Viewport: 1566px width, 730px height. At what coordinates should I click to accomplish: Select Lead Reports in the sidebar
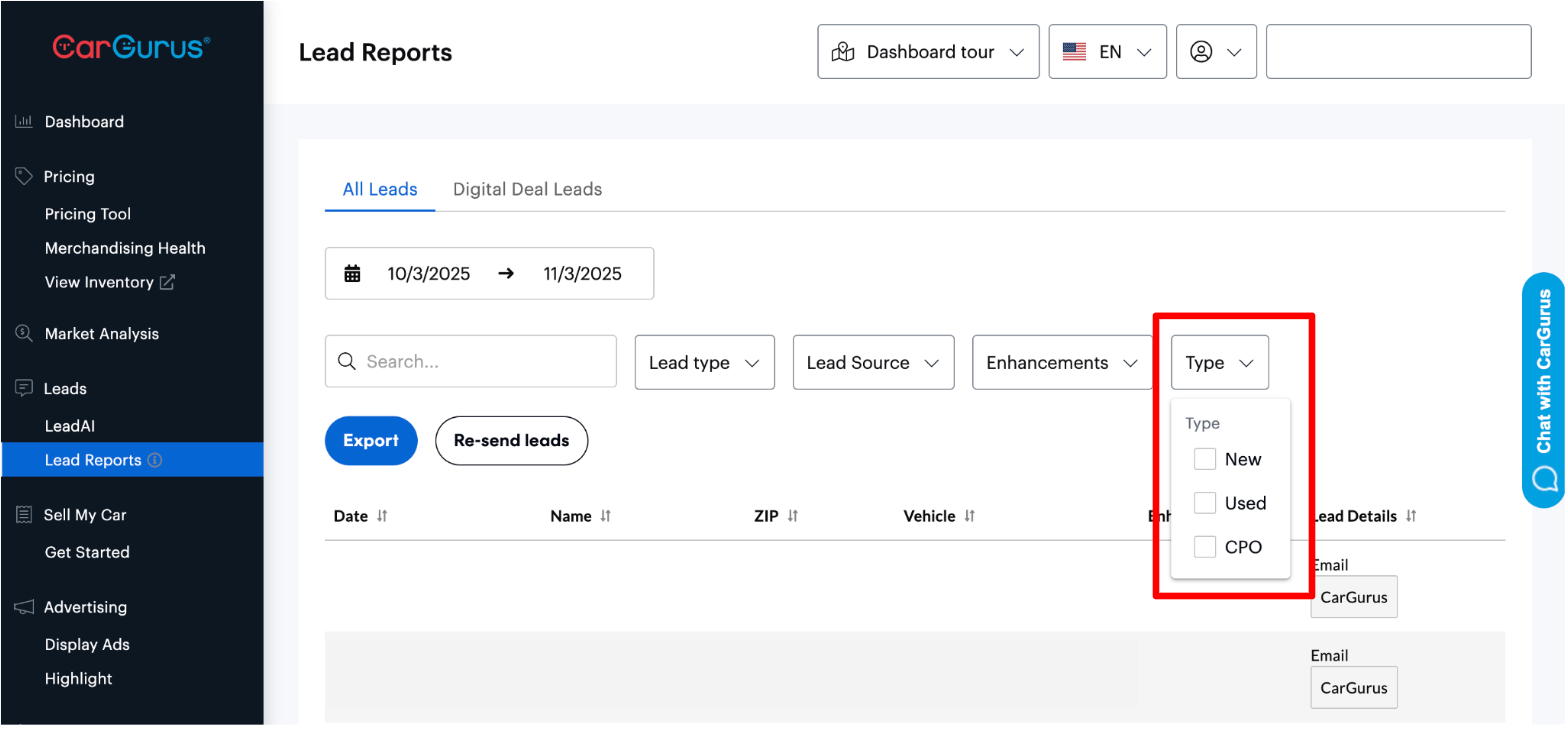[132, 460]
